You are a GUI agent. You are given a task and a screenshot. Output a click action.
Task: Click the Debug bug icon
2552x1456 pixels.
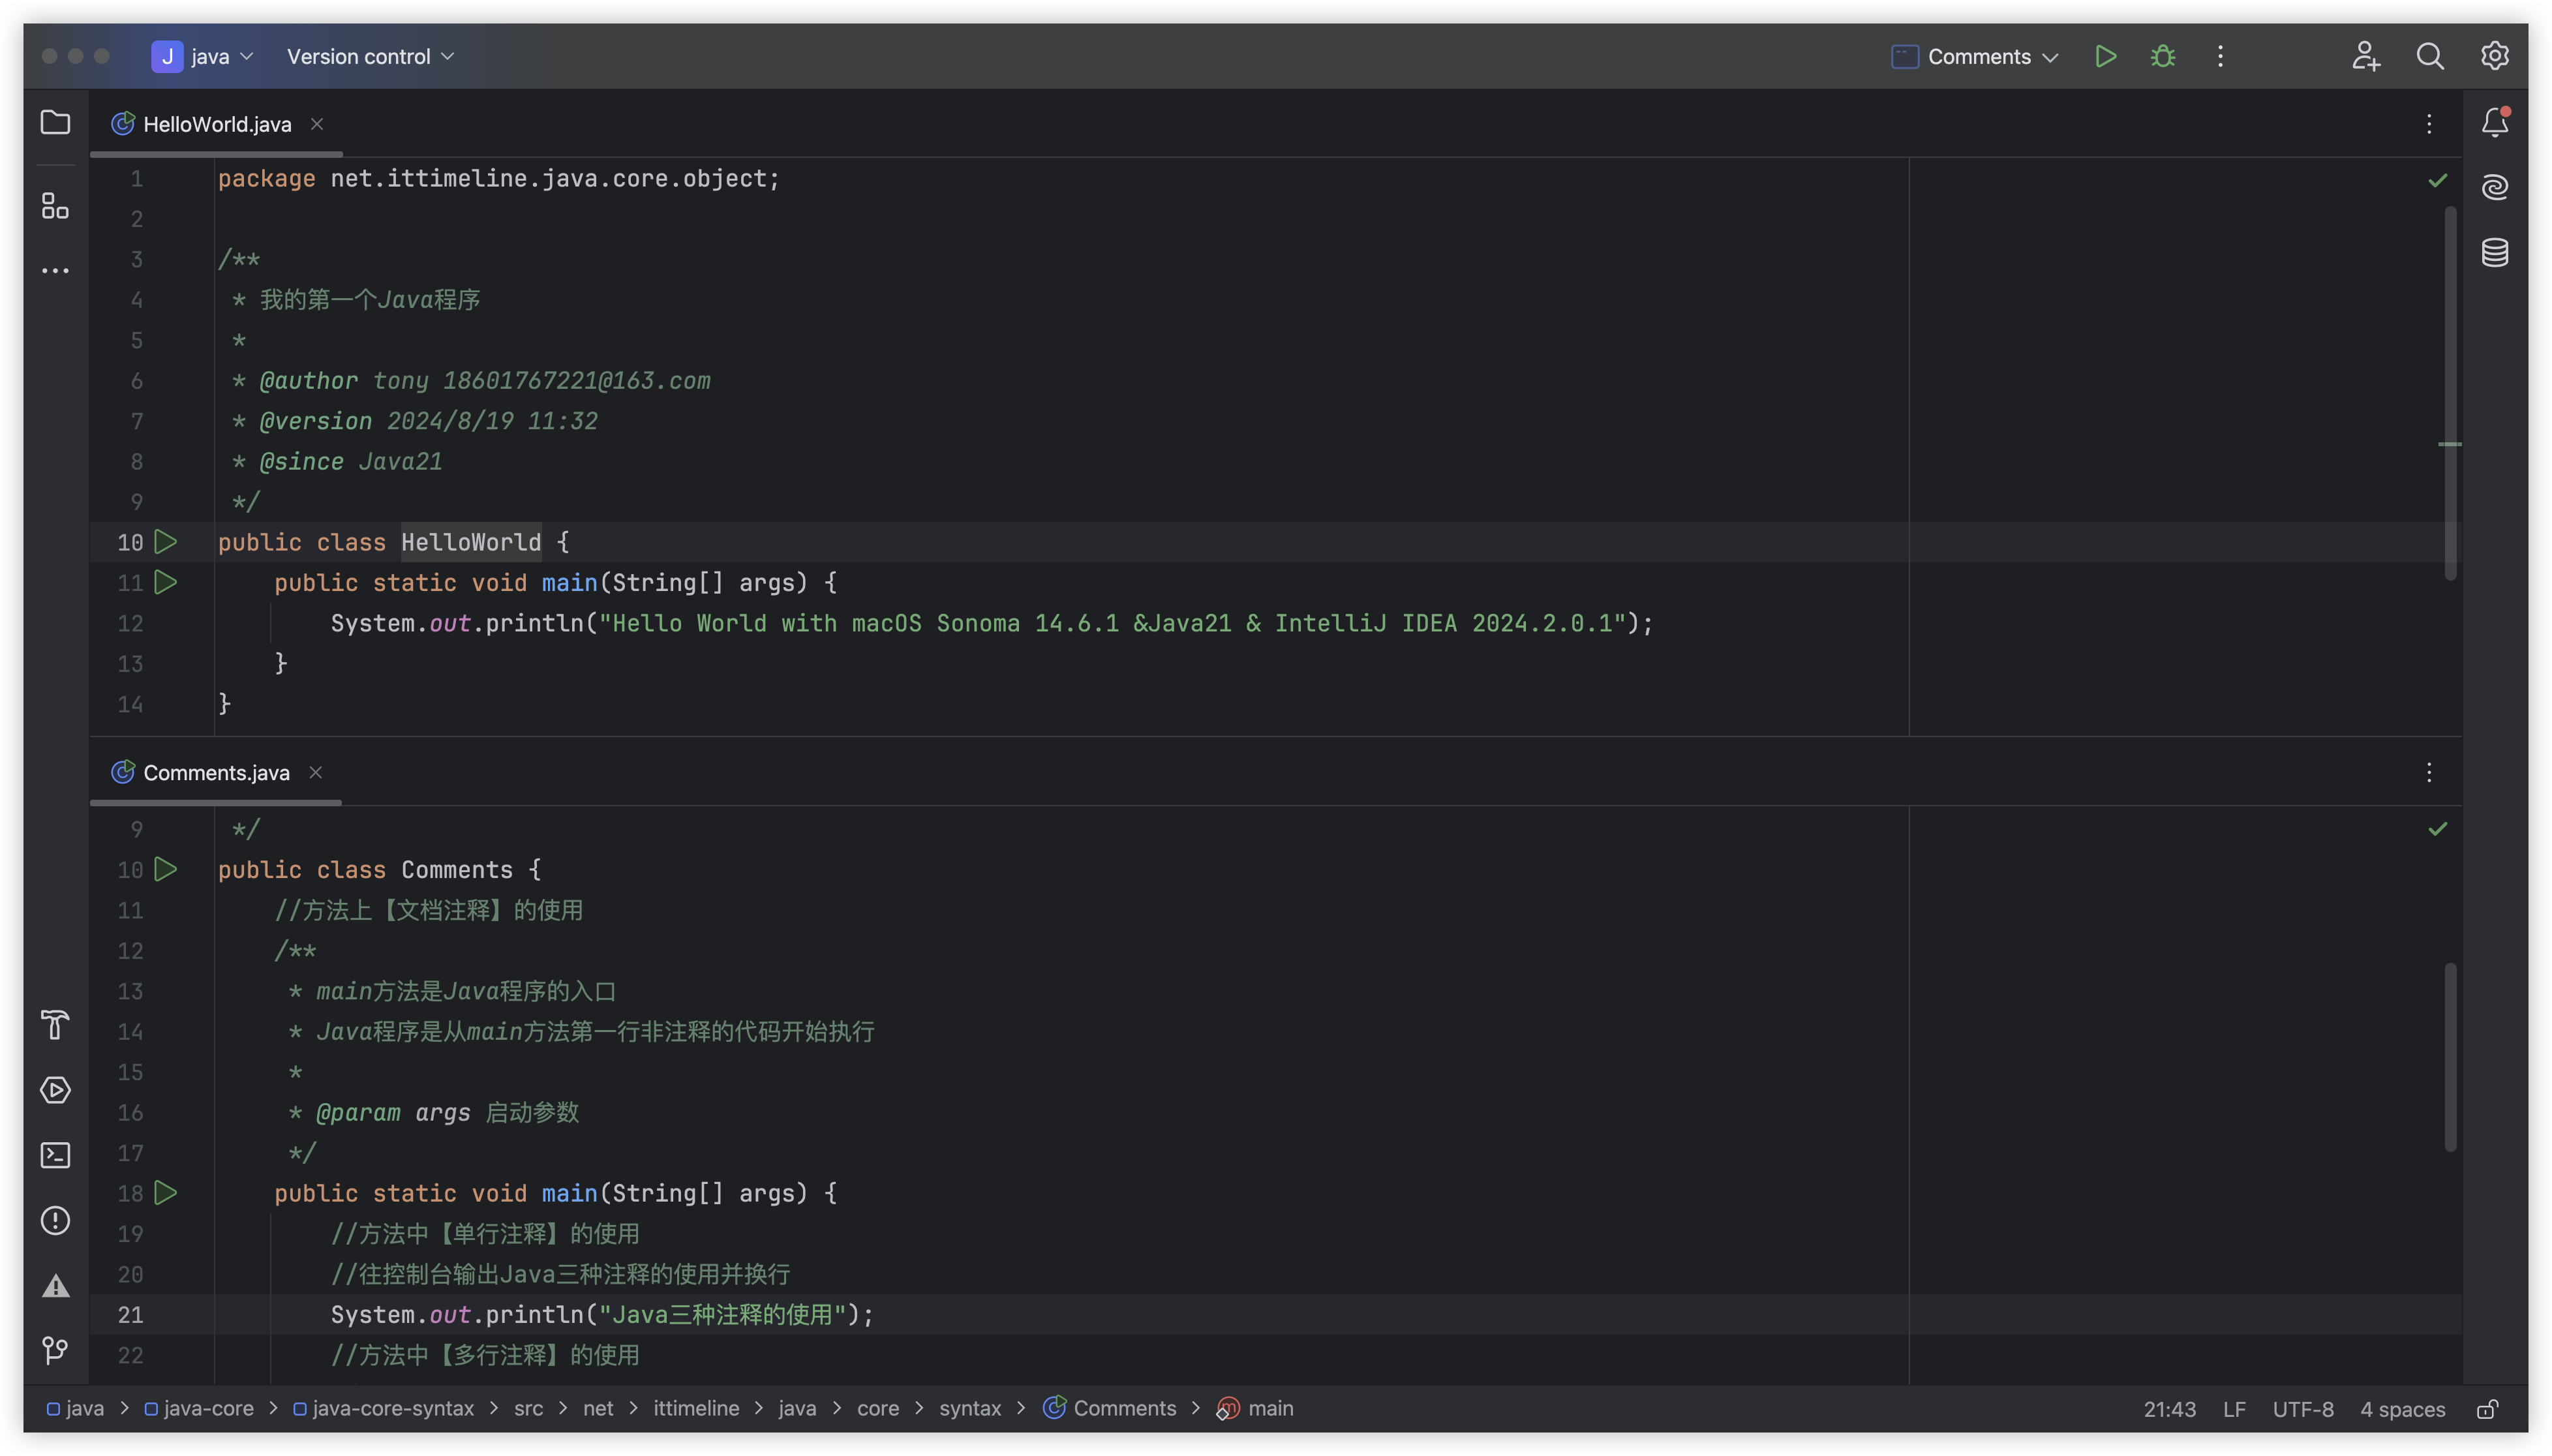(x=2163, y=57)
